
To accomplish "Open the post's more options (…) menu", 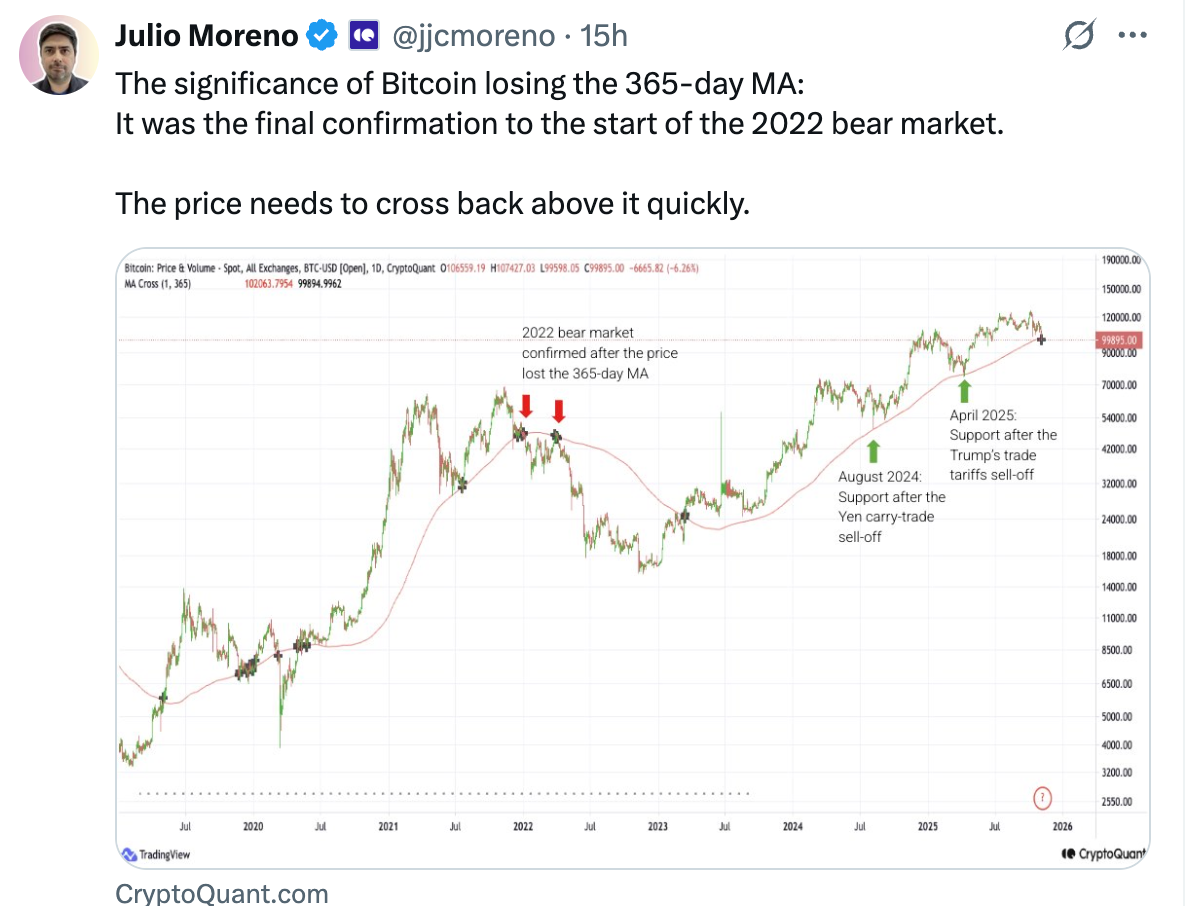I will 1133,34.
